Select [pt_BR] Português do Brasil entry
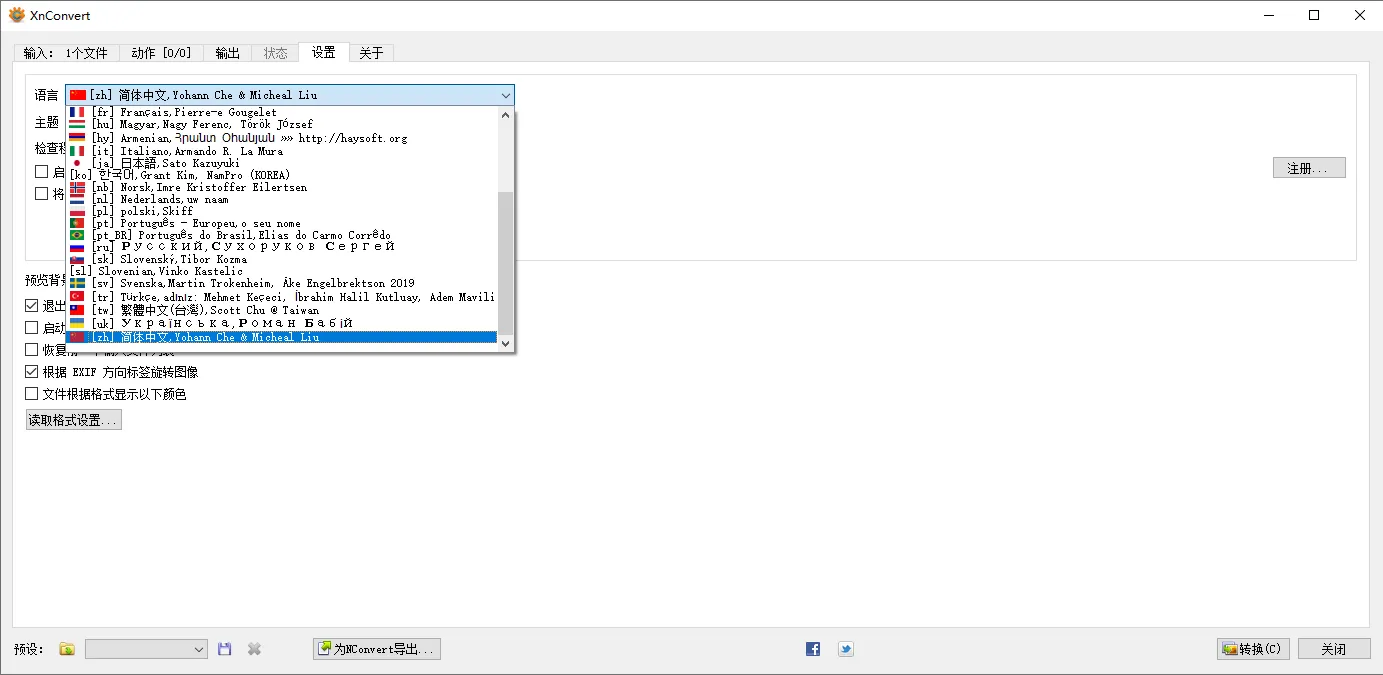The height and width of the screenshot is (675, 1383). (x=282, y=235)
